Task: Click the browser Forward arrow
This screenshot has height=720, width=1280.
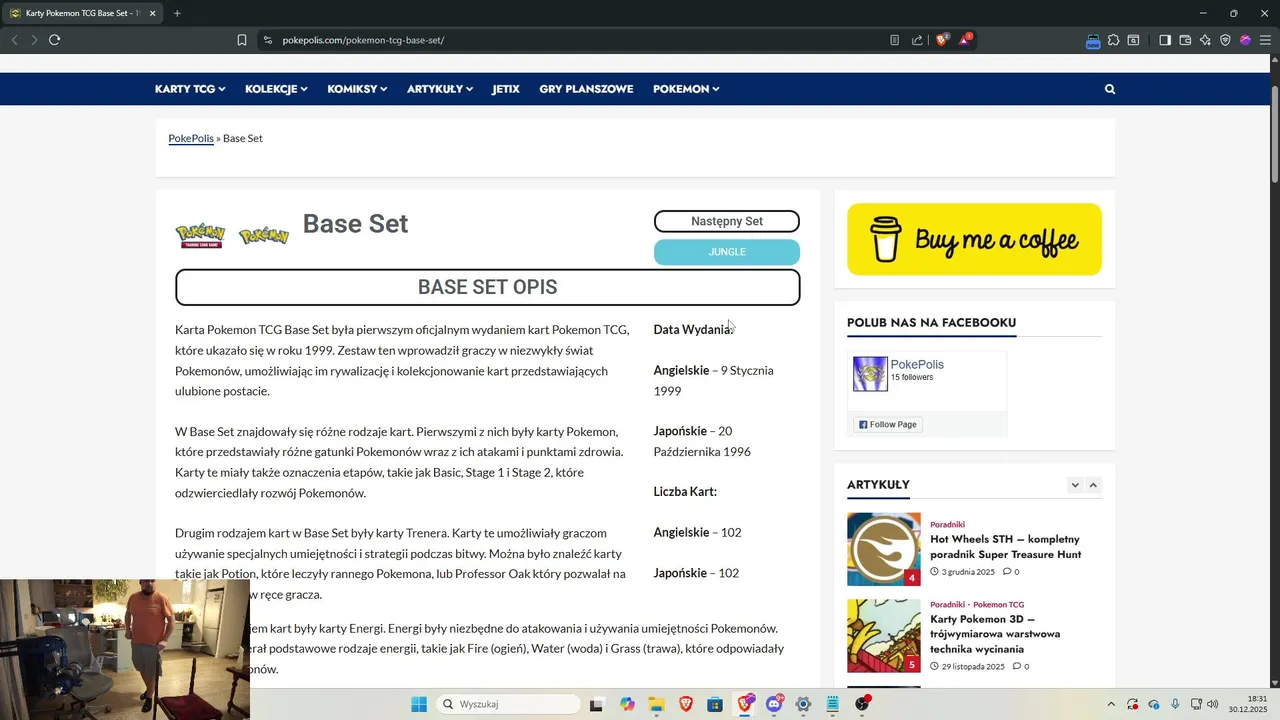Action: tap(34, 40)
